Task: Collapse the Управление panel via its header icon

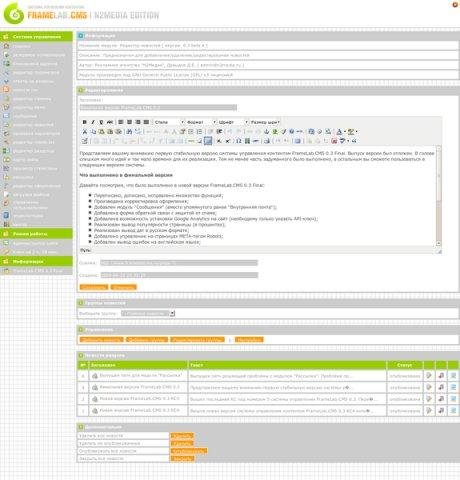Action: tap(81, 330)
